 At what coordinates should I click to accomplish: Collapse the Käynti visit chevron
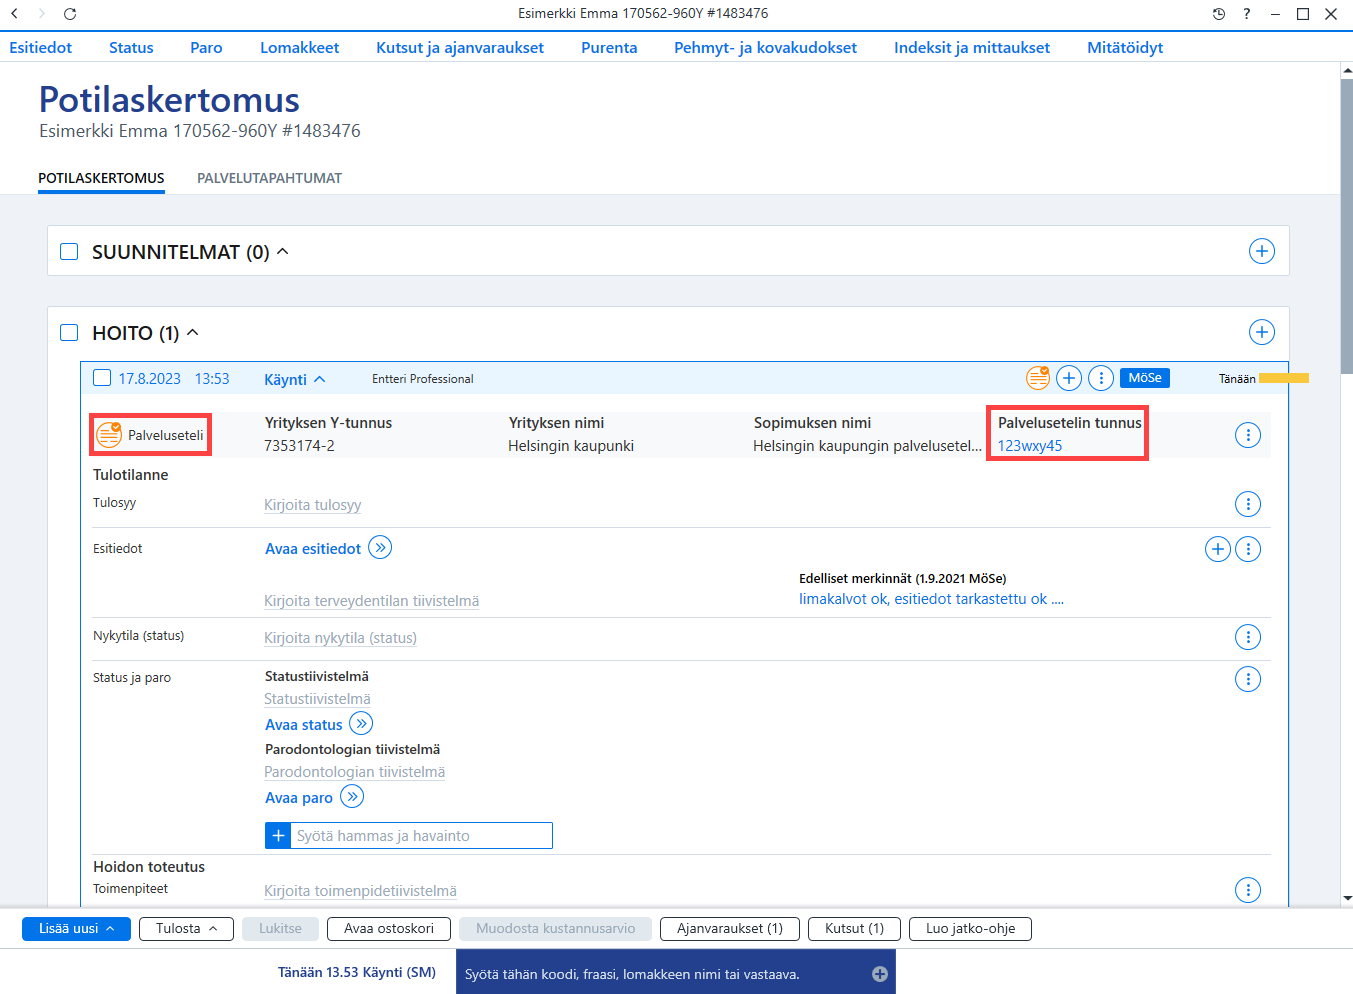[x=320, y=379]
